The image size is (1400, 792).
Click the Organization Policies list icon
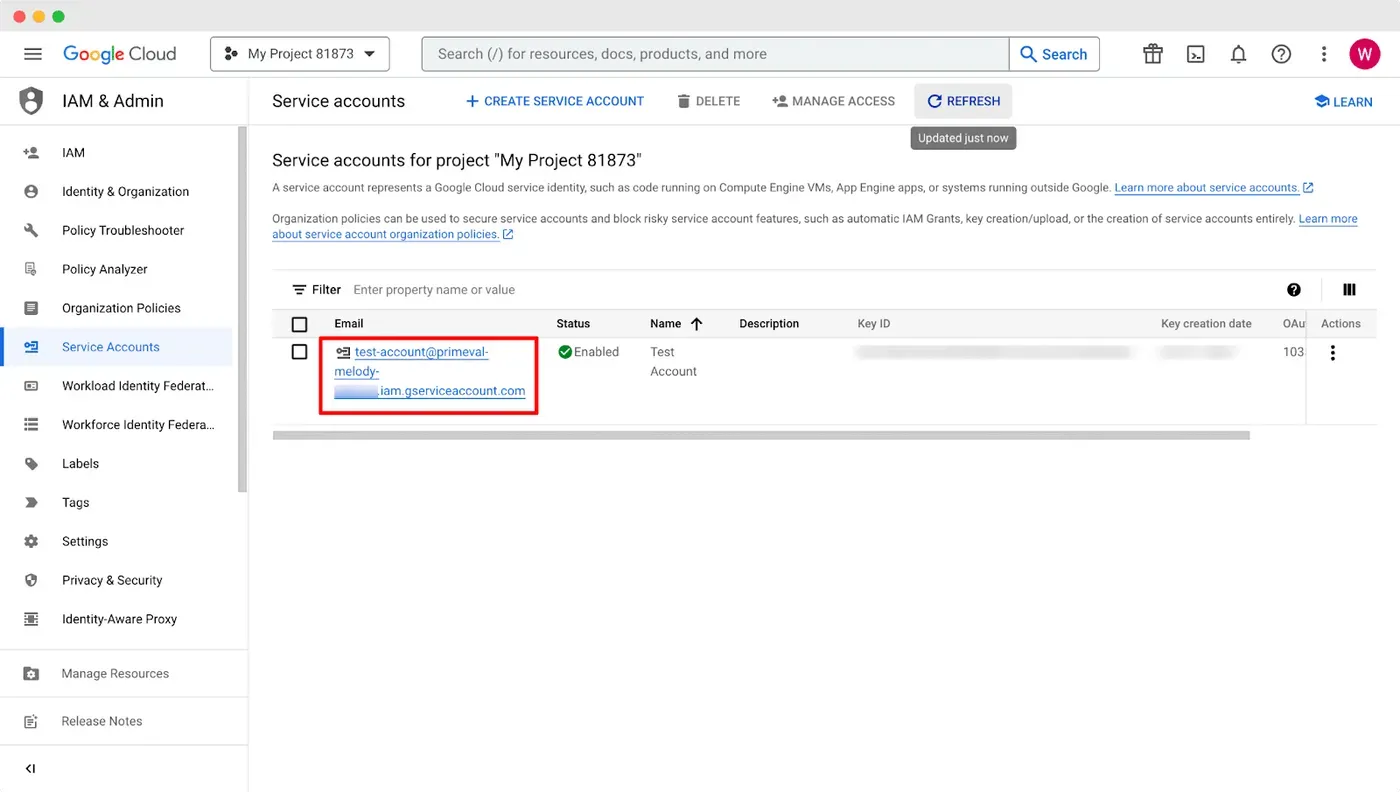tap(31, 308)
